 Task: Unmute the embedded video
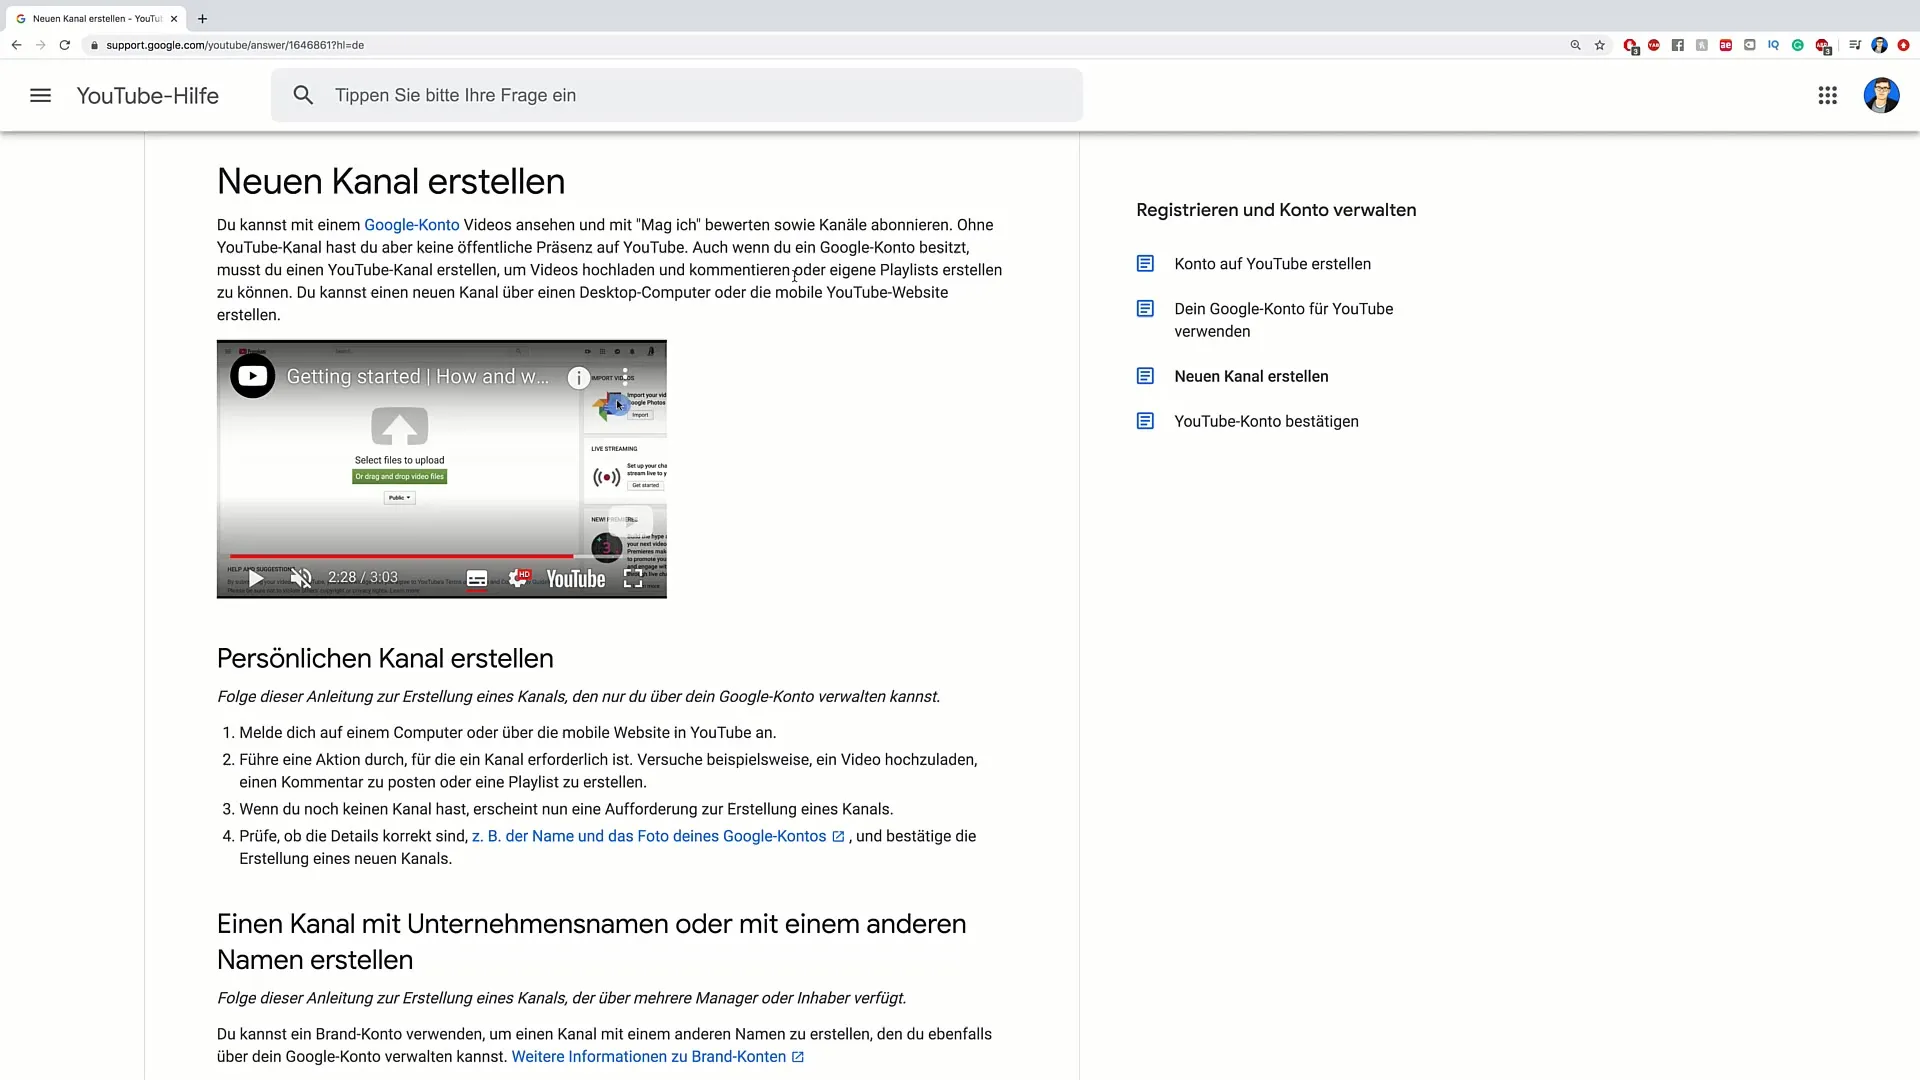click(300, 578)
